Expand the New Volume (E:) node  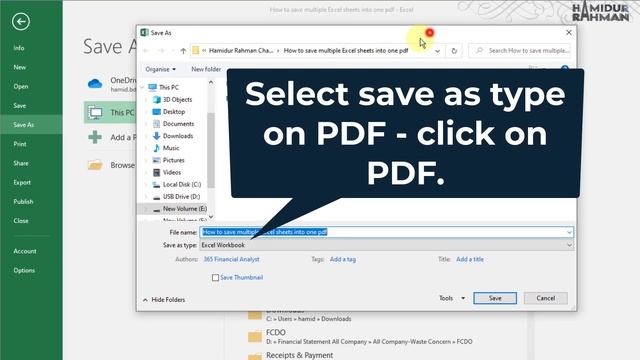point(146,209)
